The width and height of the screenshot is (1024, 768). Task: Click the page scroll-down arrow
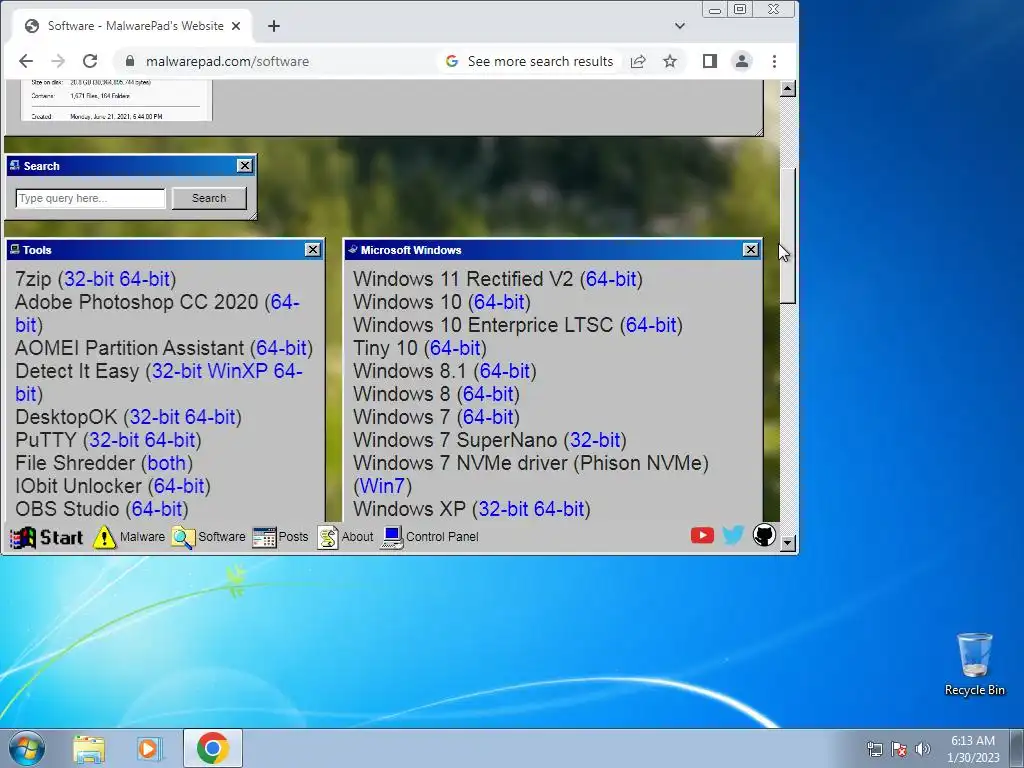click(x=788, y=543)
